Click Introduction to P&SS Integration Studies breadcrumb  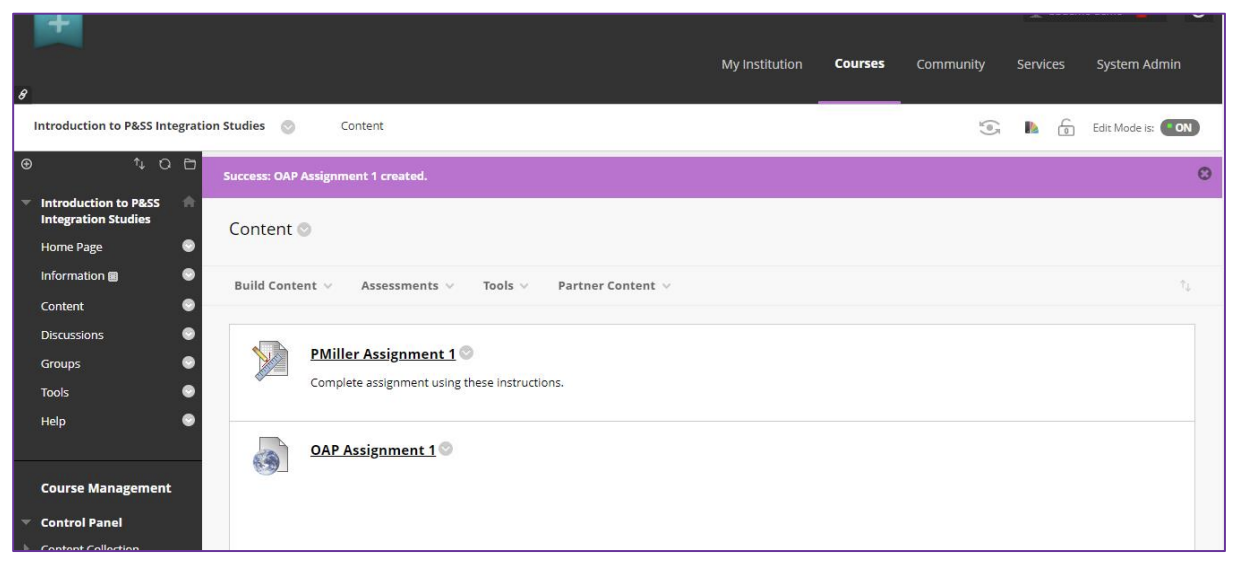150,127
